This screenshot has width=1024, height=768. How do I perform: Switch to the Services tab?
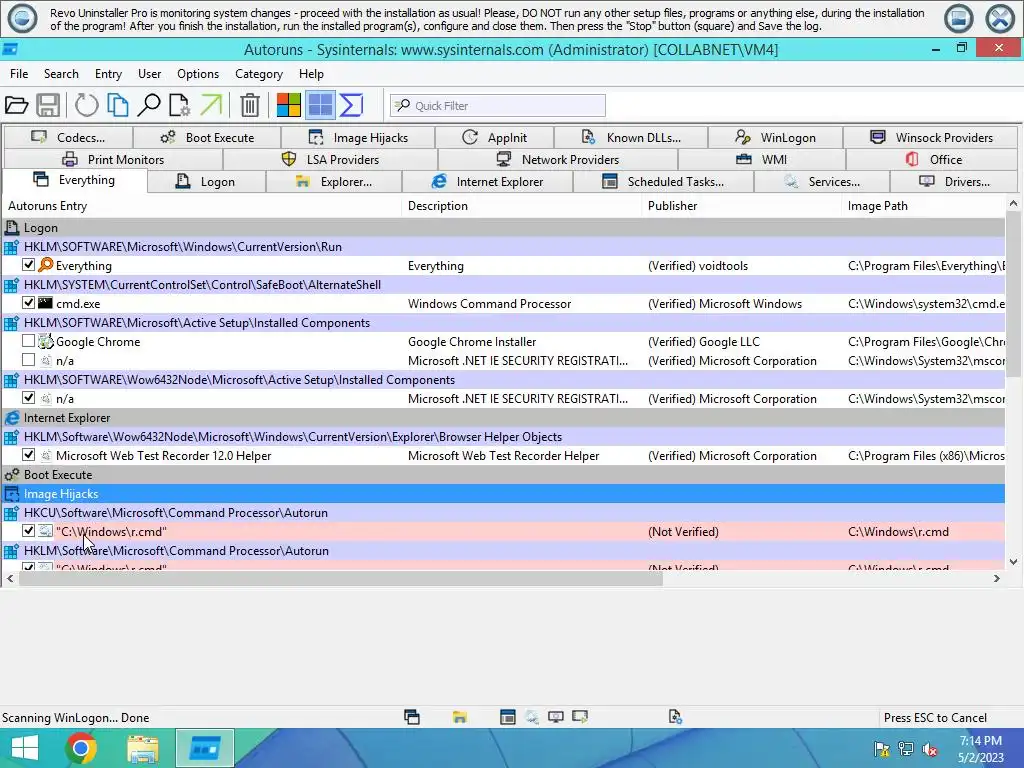coord(822,182)
